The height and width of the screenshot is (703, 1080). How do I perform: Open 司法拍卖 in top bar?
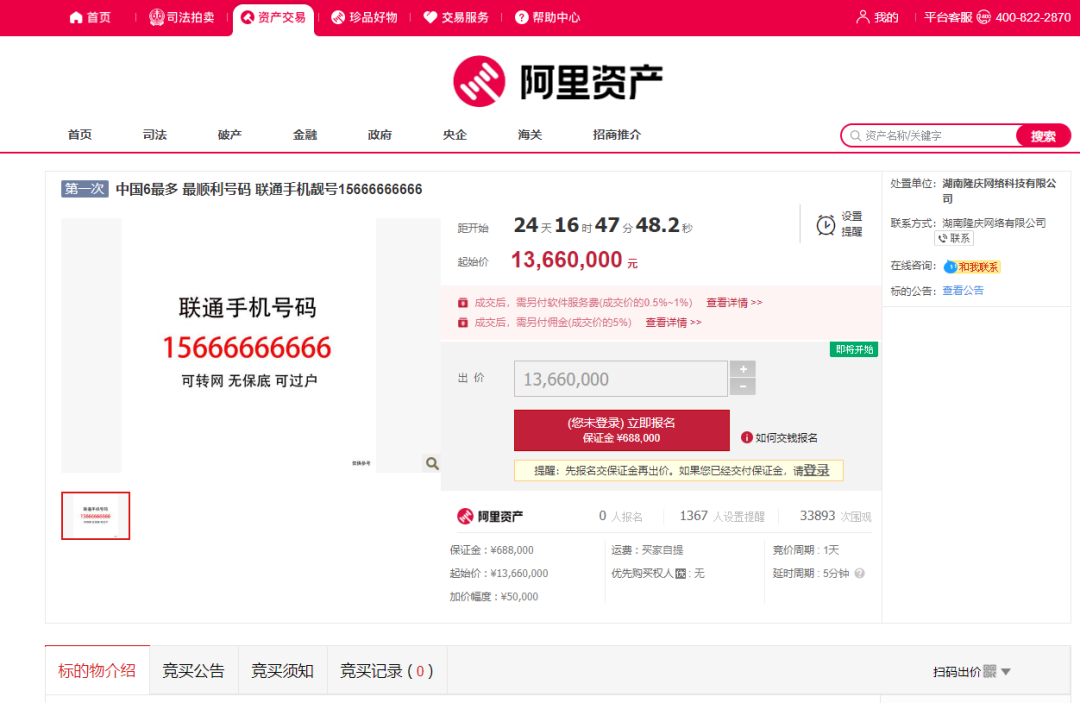pyautogui.click(x=182, y=17)
